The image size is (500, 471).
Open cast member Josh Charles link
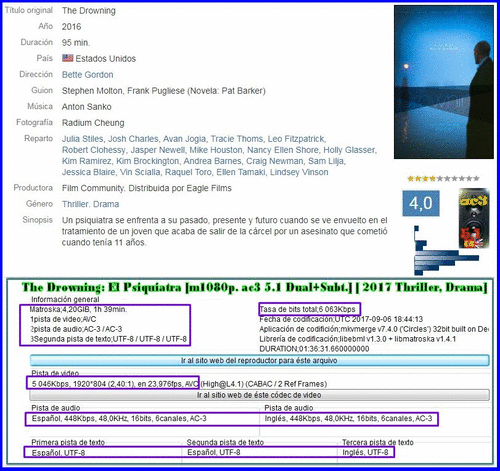tap(133, 139)
